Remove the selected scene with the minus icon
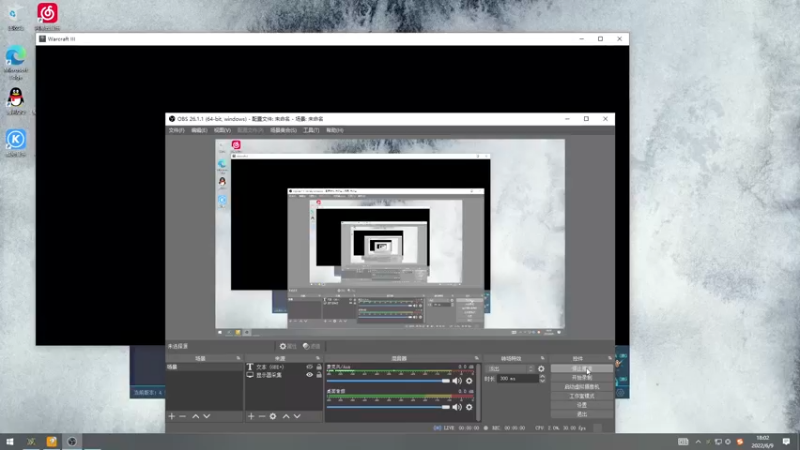The height and width of the screenshot is (450, 800). tap(183, 416)
